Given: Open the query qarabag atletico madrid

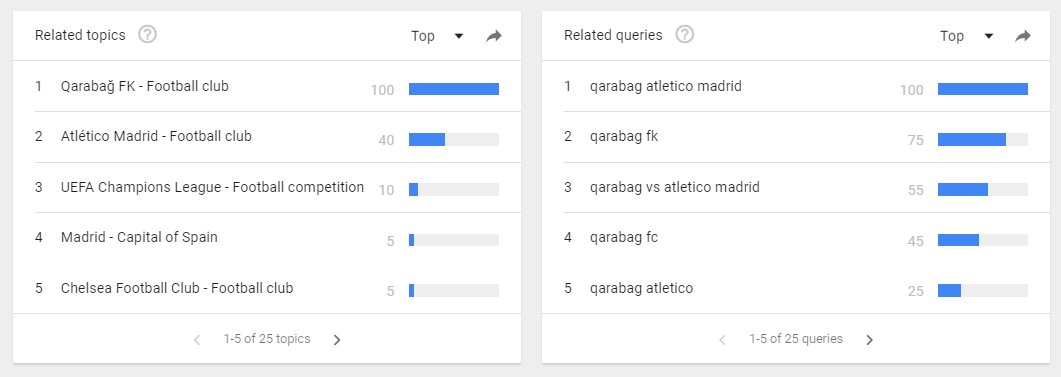Looking at the screenshot, I should point(666,86).
